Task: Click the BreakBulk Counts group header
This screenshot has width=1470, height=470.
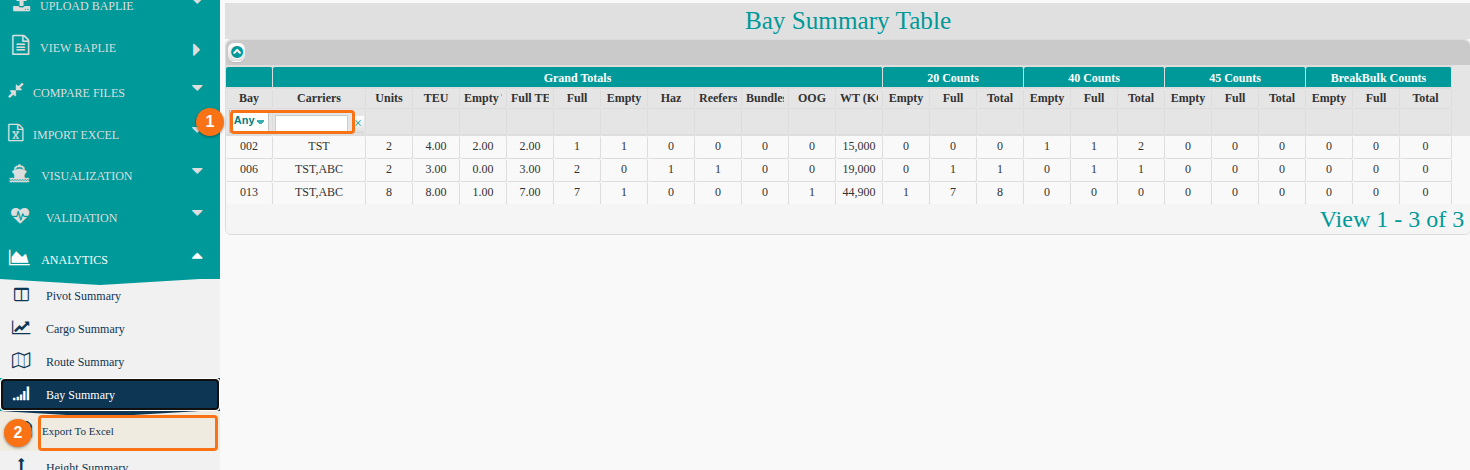Action: [1378, 77]
